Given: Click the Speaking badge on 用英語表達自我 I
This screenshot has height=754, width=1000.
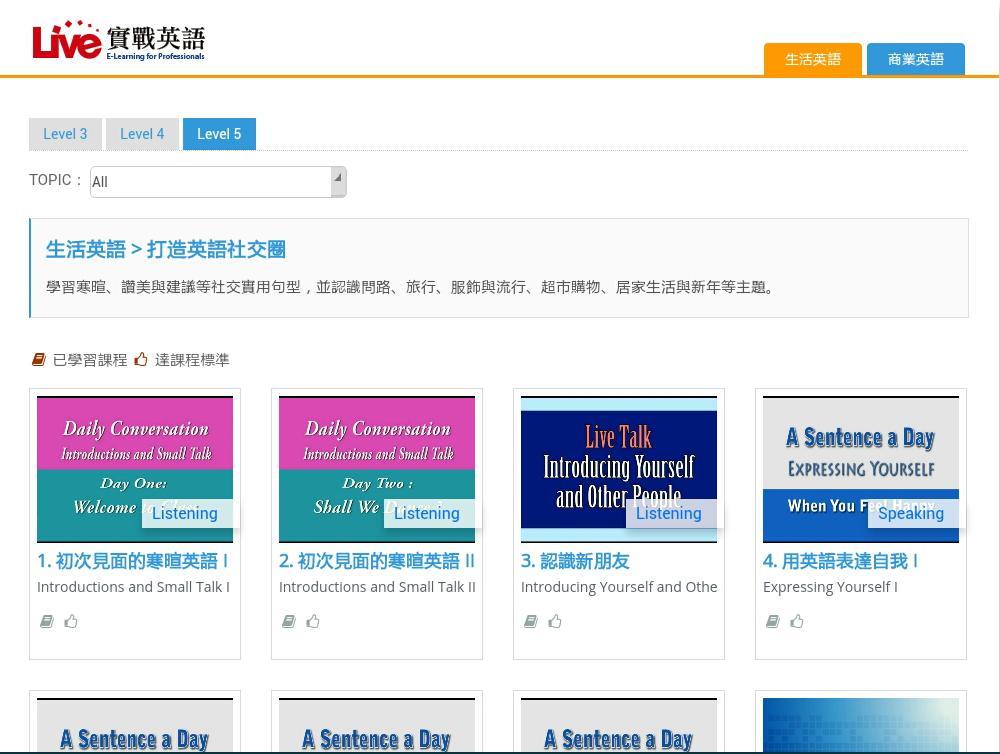Looking at the screenshot, I should pyautogui.click(x=910, y=513).
